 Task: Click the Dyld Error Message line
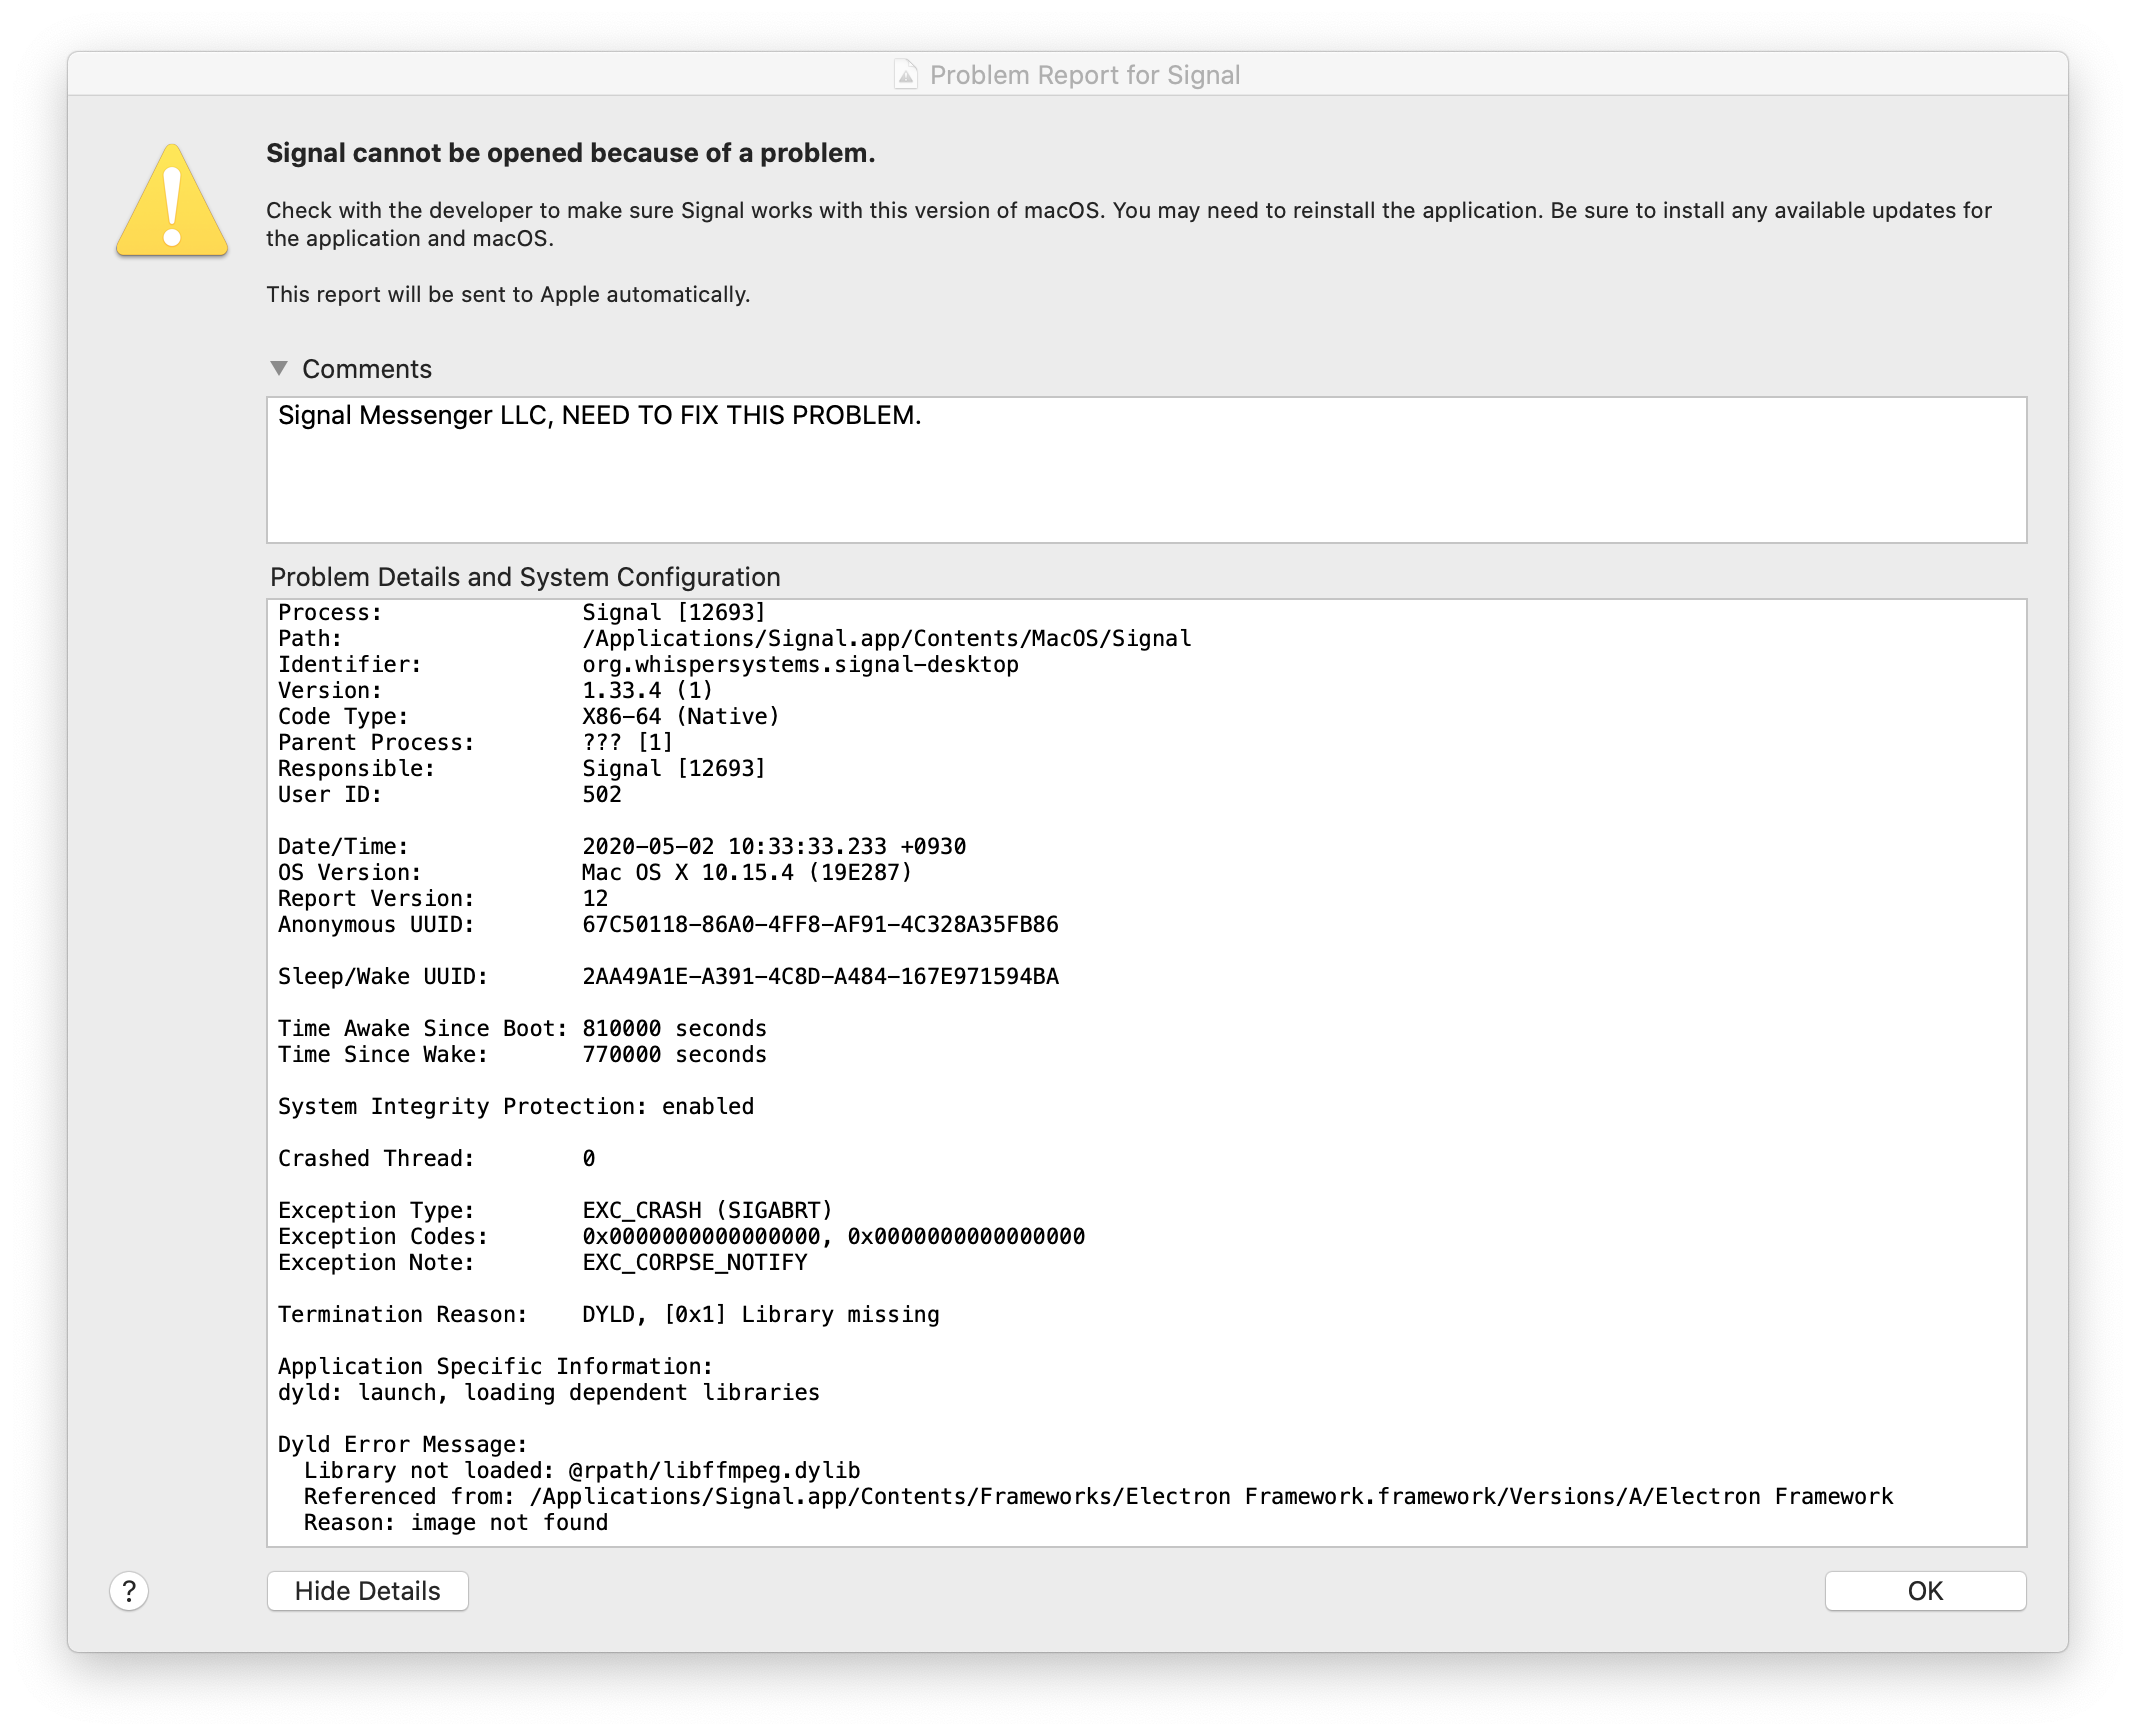point(403,1444)
